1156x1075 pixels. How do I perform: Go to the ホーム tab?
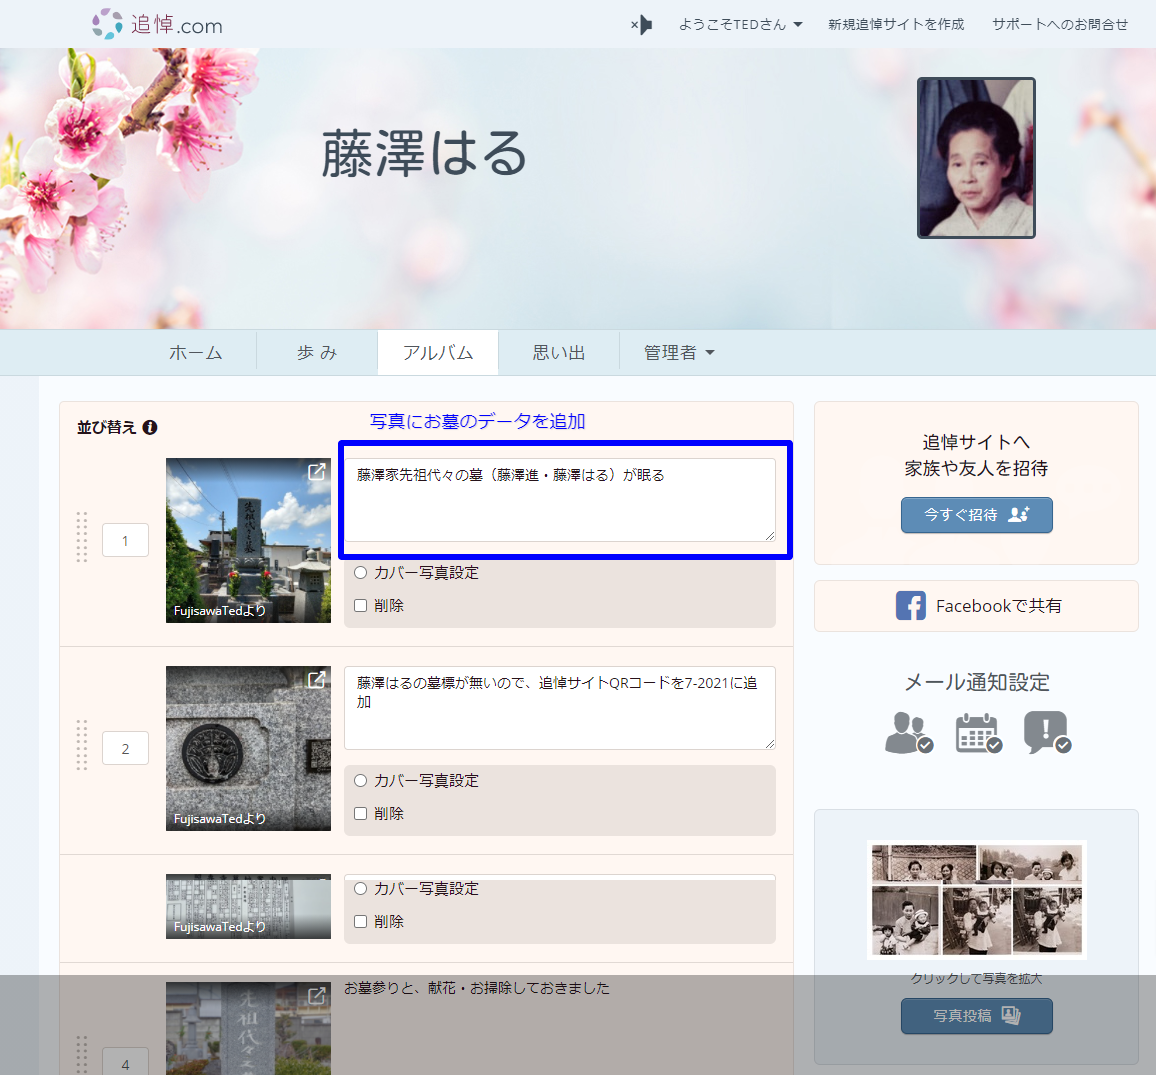click(x=195, y=352)
